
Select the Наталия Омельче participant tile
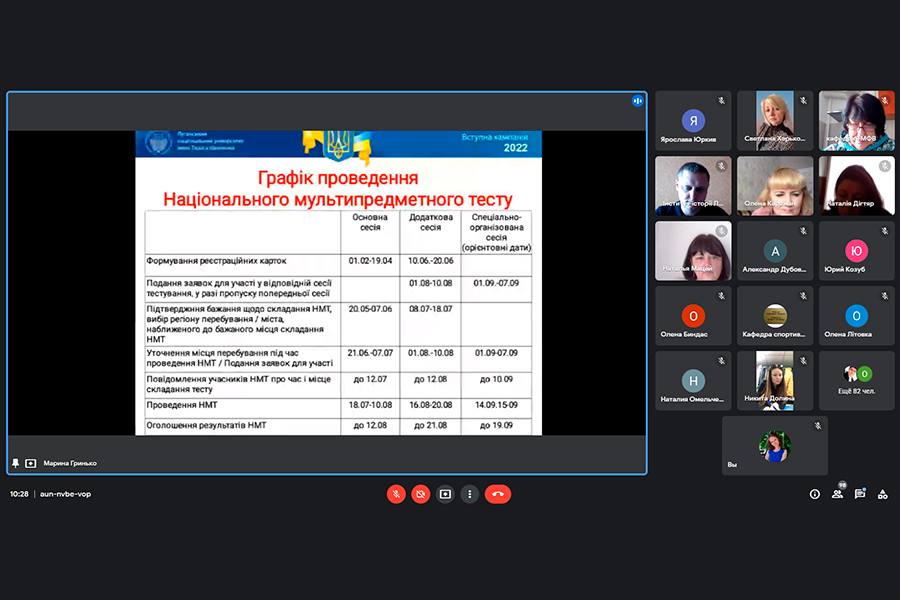693,381
